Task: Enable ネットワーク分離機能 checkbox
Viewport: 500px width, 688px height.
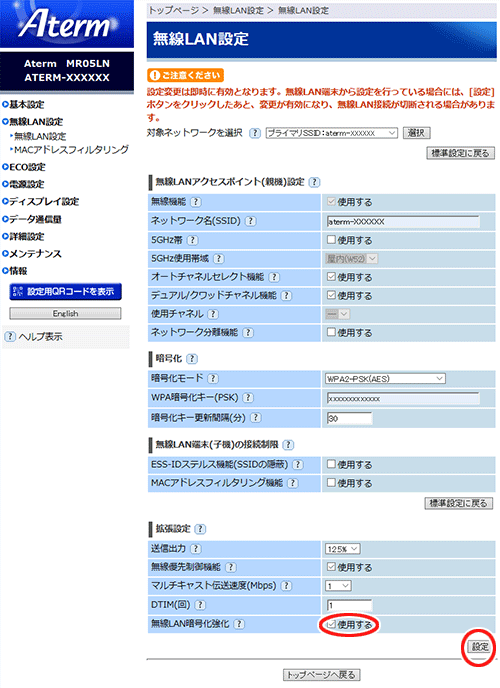Action: (x=332, y=332)
